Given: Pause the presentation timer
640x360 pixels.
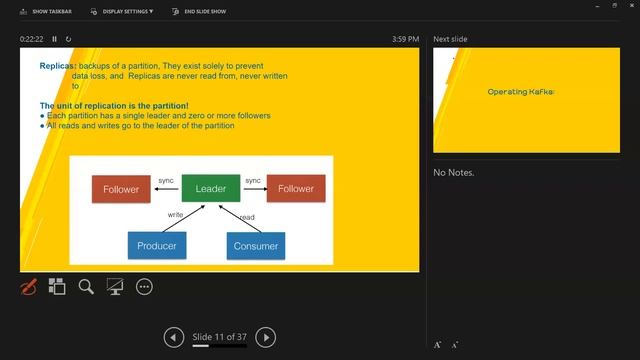Looking at the screenshot, I should 54,39.
